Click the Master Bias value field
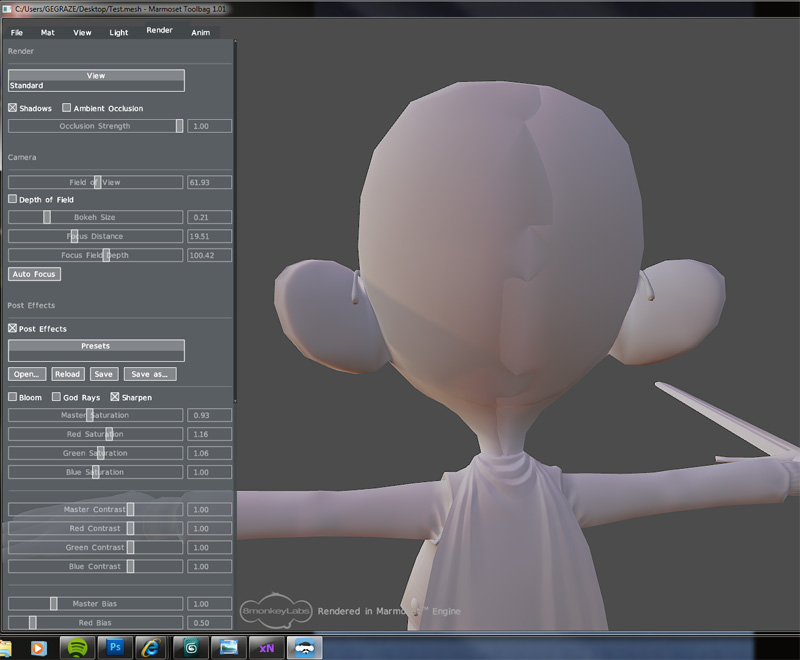Viewport: 800px width, 660px height. click(x=209, y=603)
